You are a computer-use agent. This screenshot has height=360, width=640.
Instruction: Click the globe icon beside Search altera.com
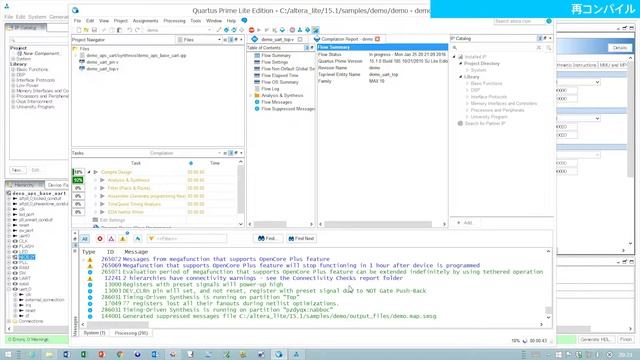coord(549,21)
